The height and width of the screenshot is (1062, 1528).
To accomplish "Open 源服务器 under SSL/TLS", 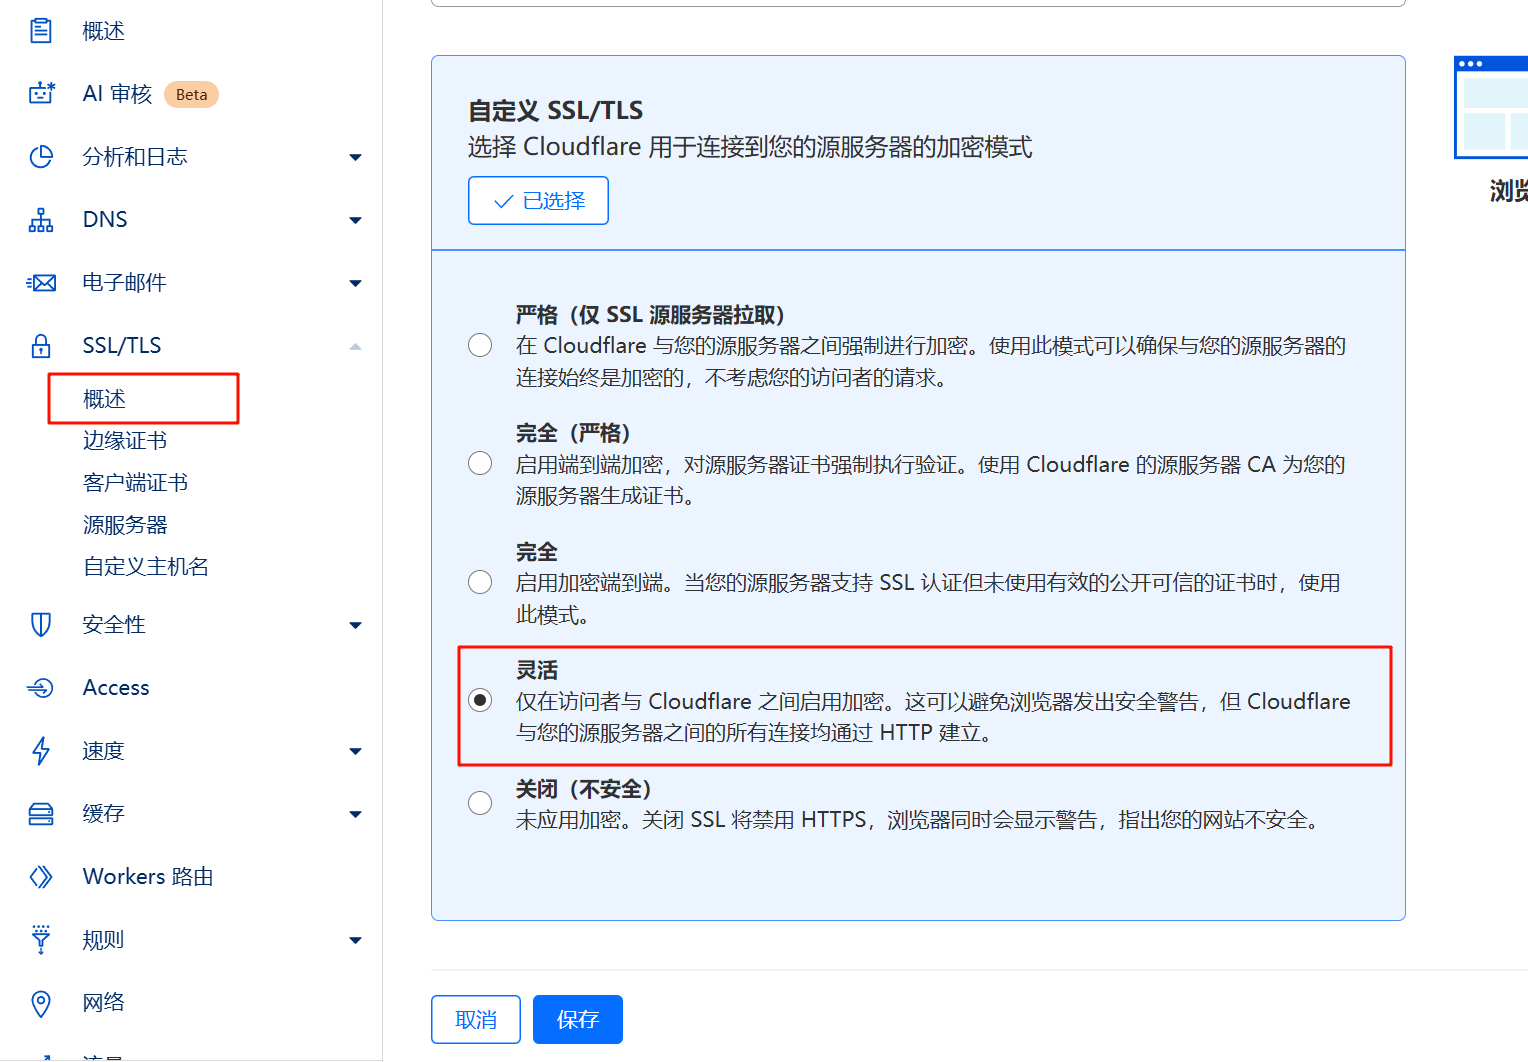I will click(x=125, y=525).
